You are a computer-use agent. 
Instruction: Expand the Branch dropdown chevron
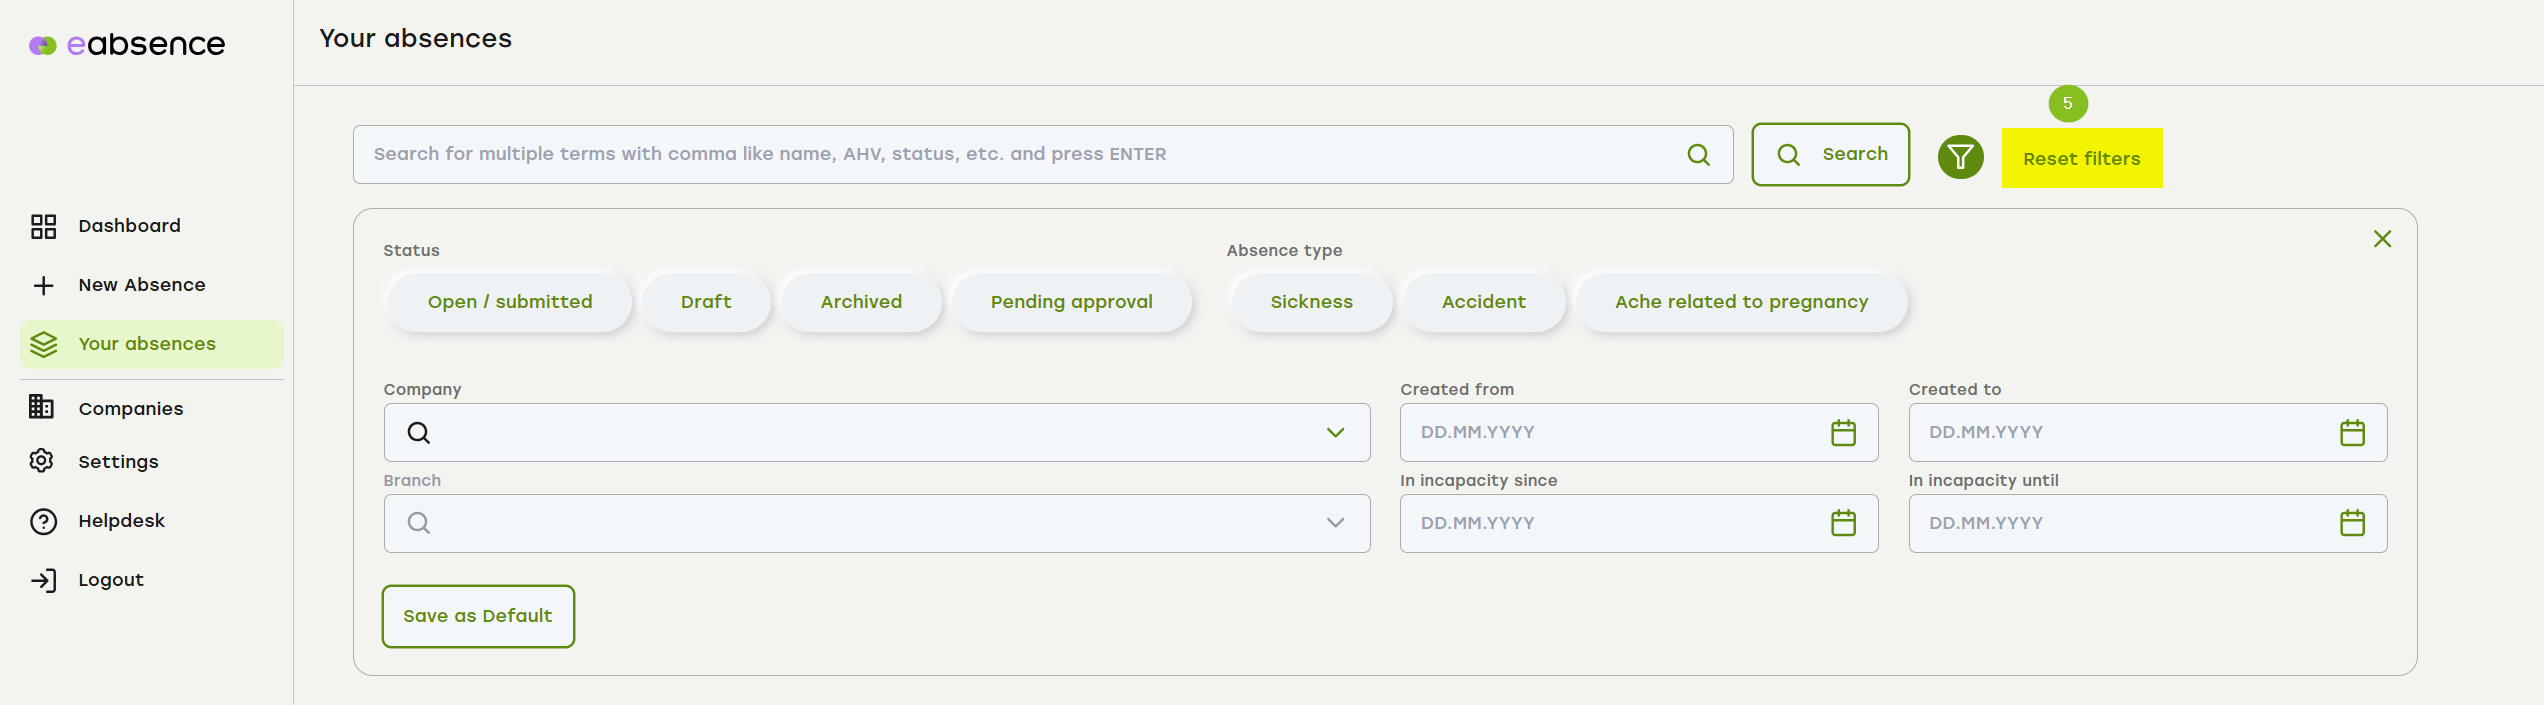click(1335, 523)
